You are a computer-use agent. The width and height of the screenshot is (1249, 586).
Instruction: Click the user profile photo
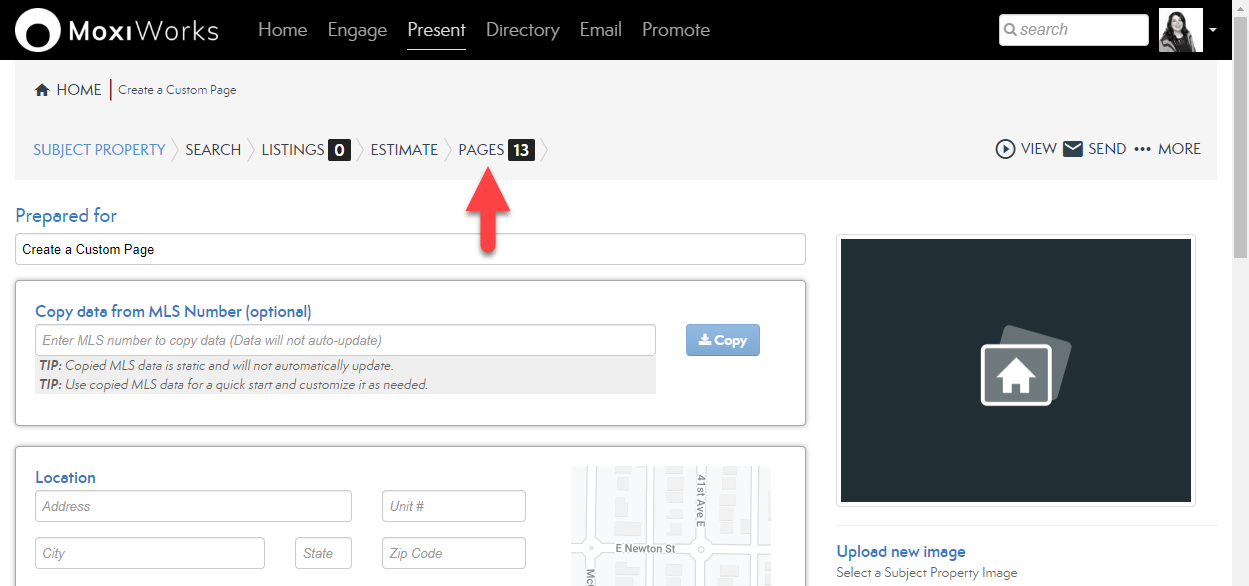tap(1181, 30)
